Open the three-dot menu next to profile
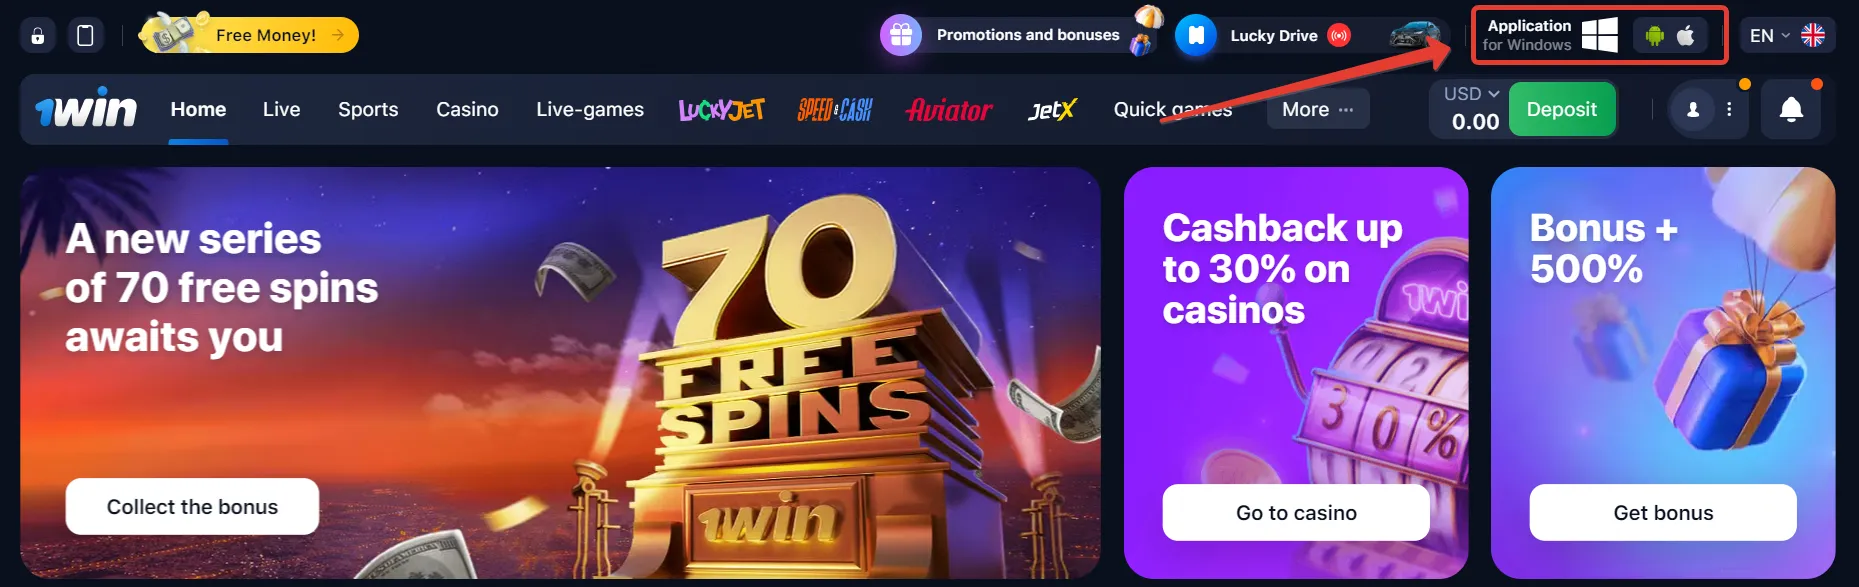This screenshot has width=1859, height=587. click(x=1729, y=109)
